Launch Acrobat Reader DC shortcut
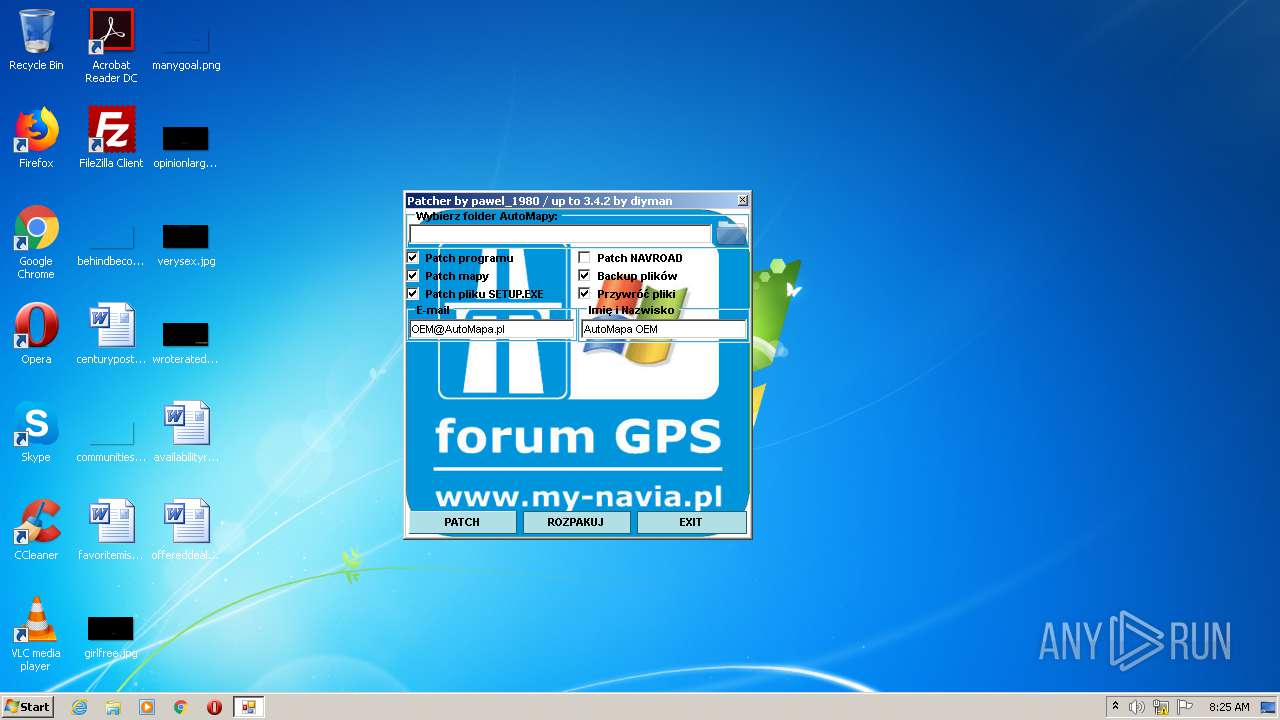This screenshot has height=720, width=1280. click(111, 46)
